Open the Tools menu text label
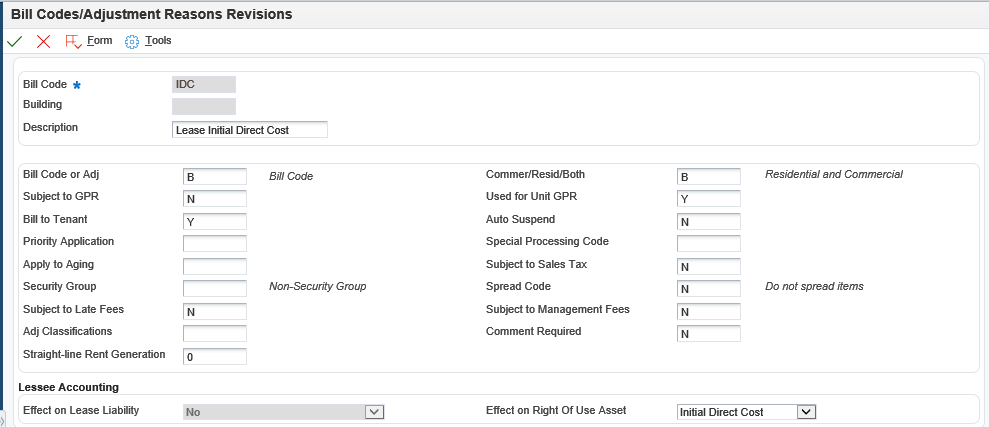The image size is (989, 427). (x=158, y=41)
